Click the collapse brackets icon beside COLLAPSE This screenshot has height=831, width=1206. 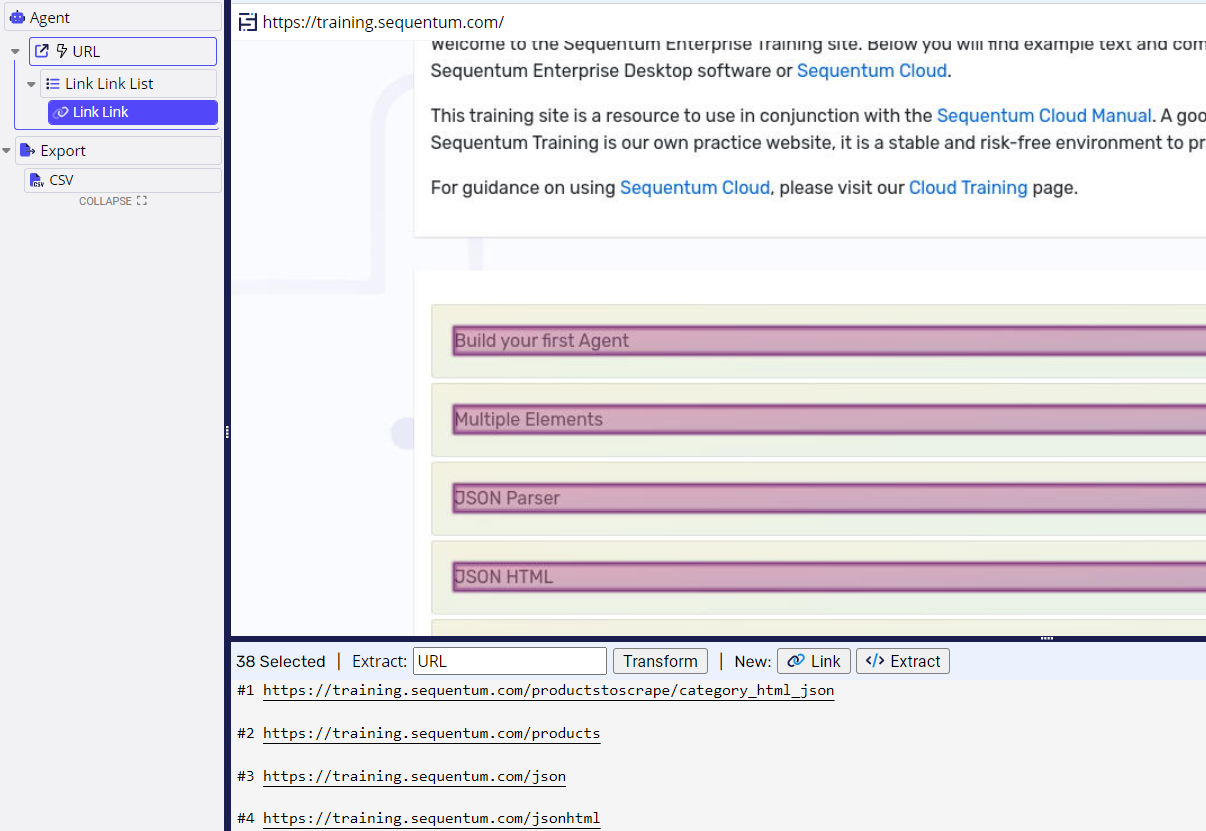(x=142, y=201)
